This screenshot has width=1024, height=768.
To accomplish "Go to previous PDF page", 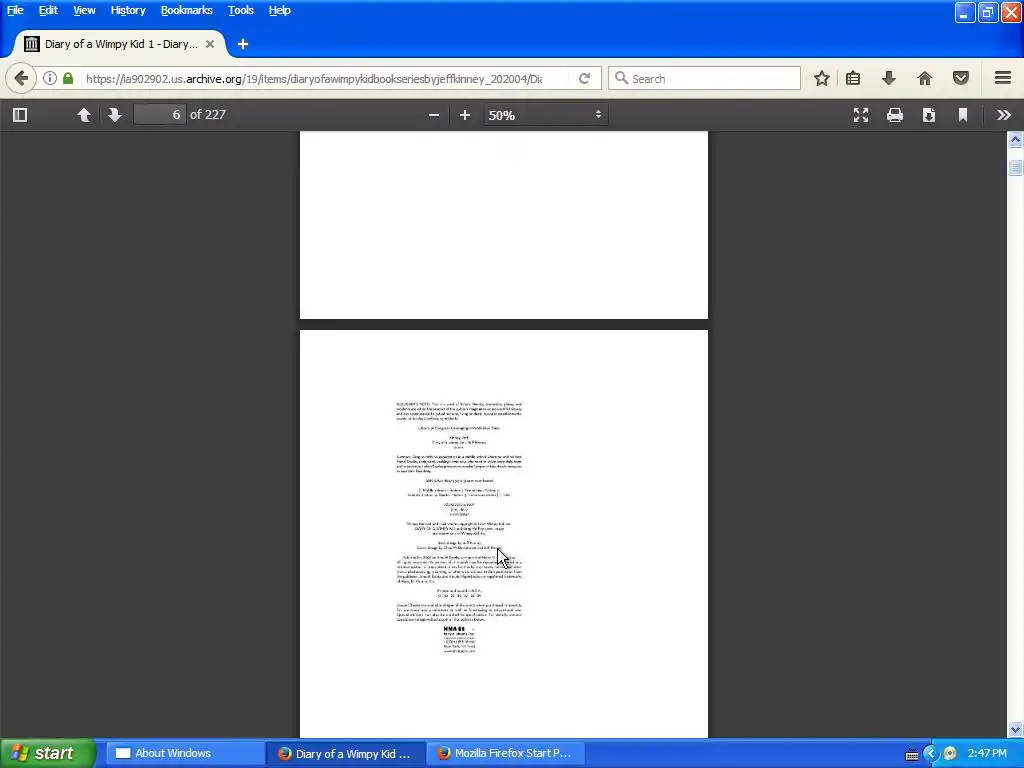I will coord(84,115).
